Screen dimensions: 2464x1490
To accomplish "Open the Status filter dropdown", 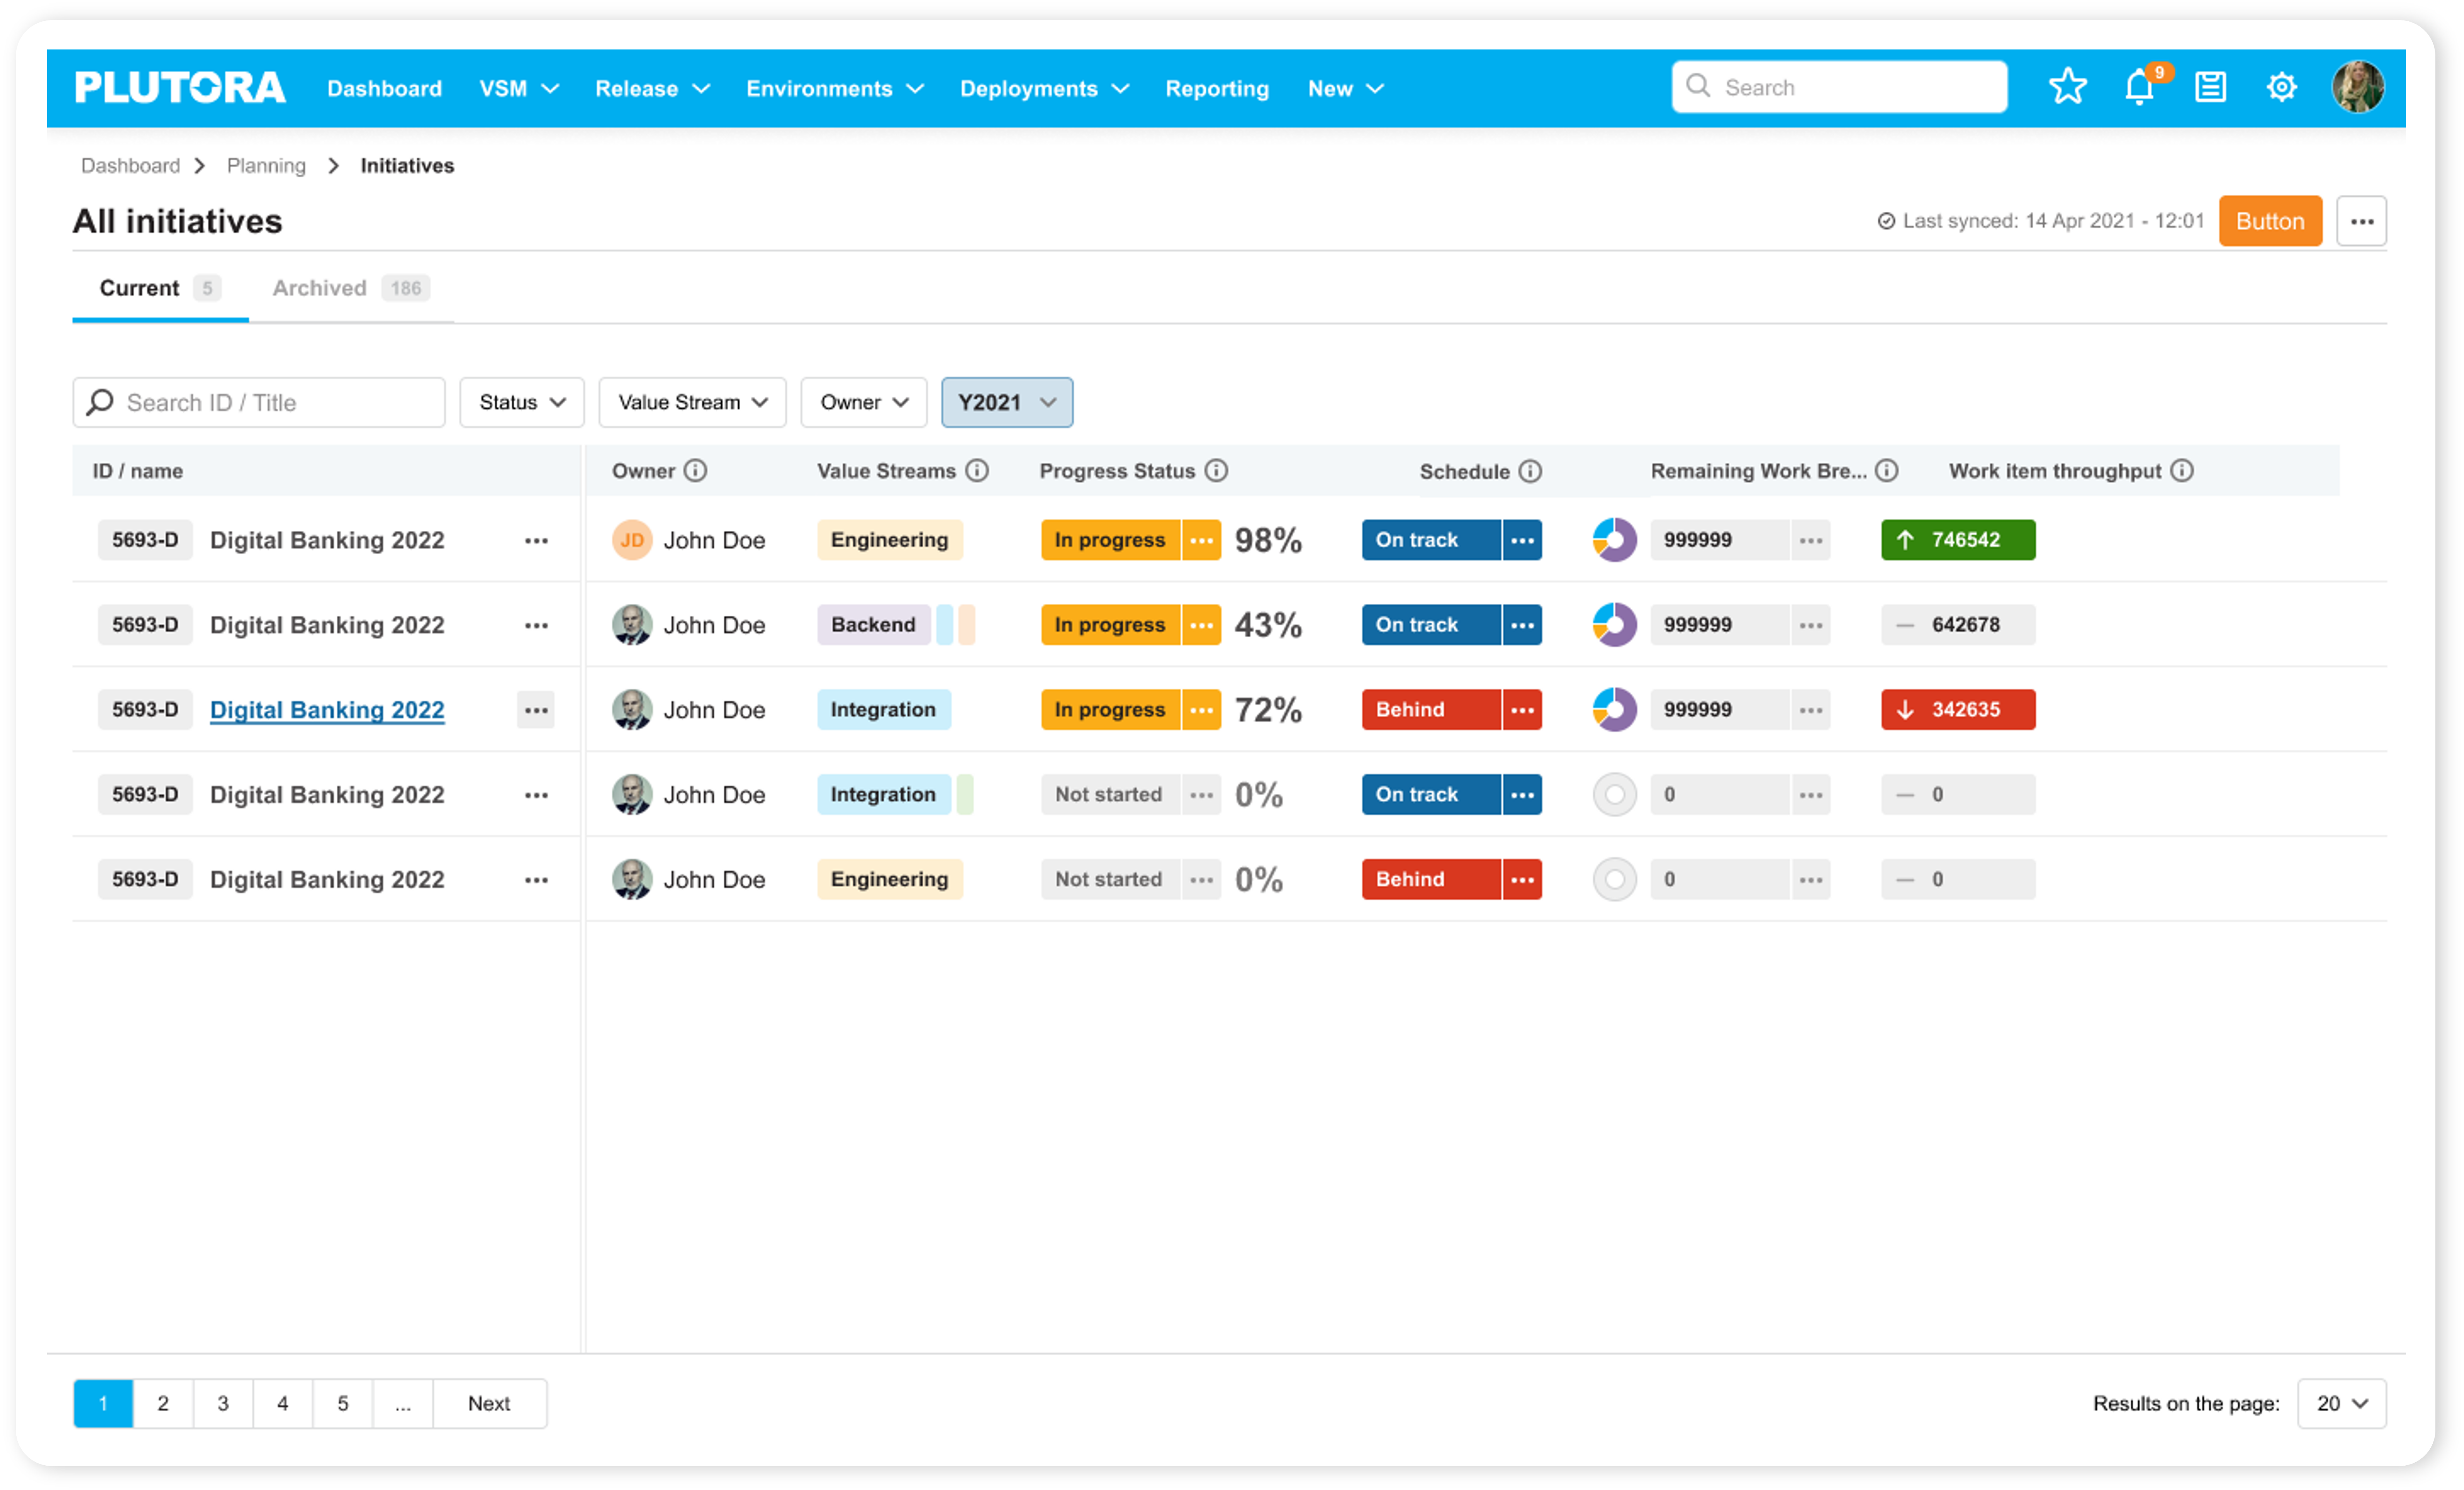I will pyautogui.click(x=521, y=402).
